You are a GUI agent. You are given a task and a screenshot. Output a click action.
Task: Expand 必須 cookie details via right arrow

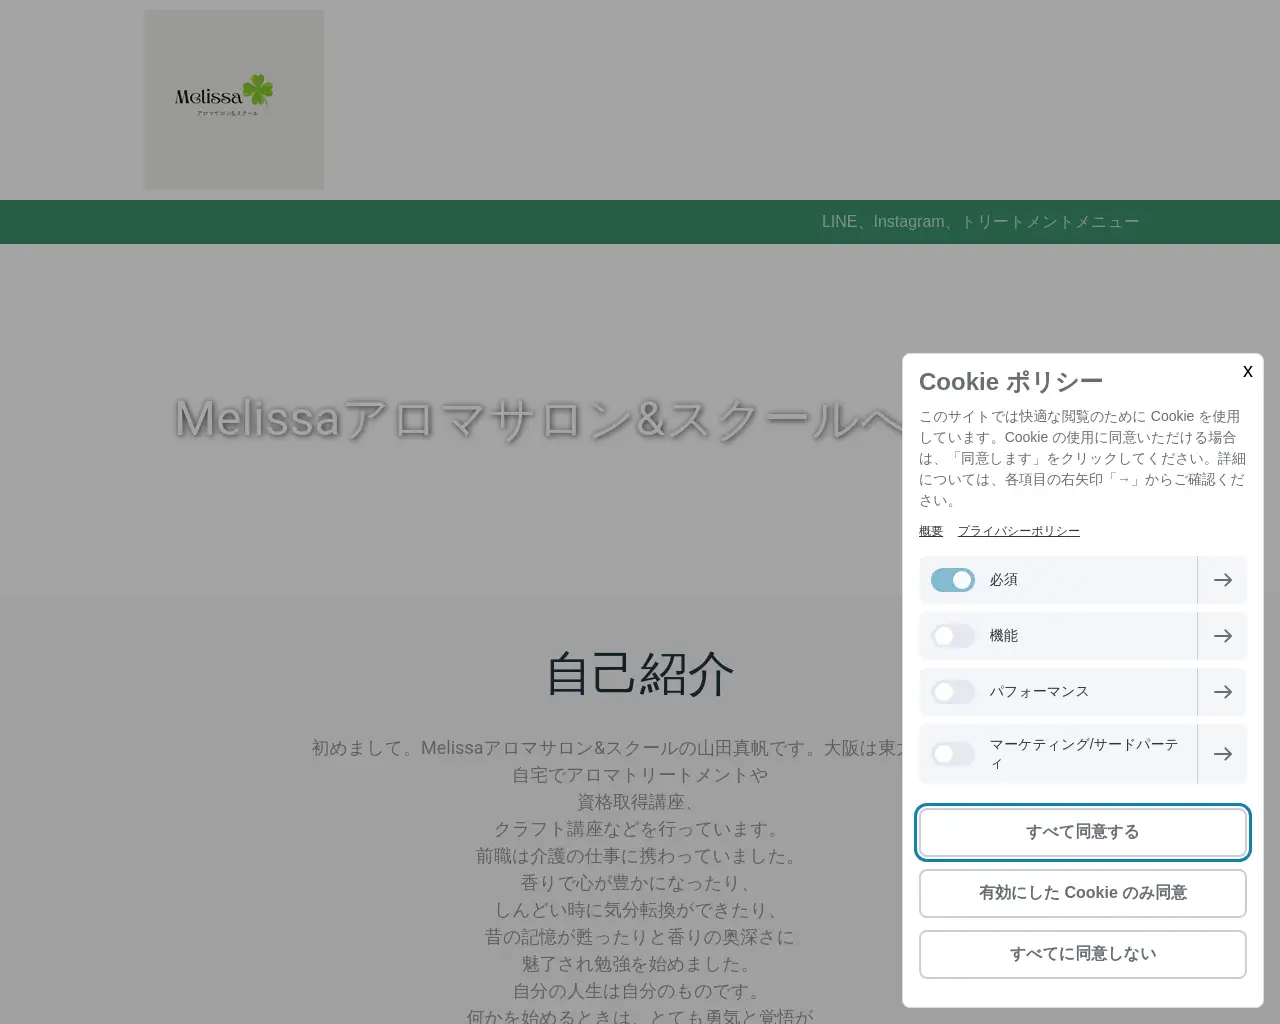1222,580
